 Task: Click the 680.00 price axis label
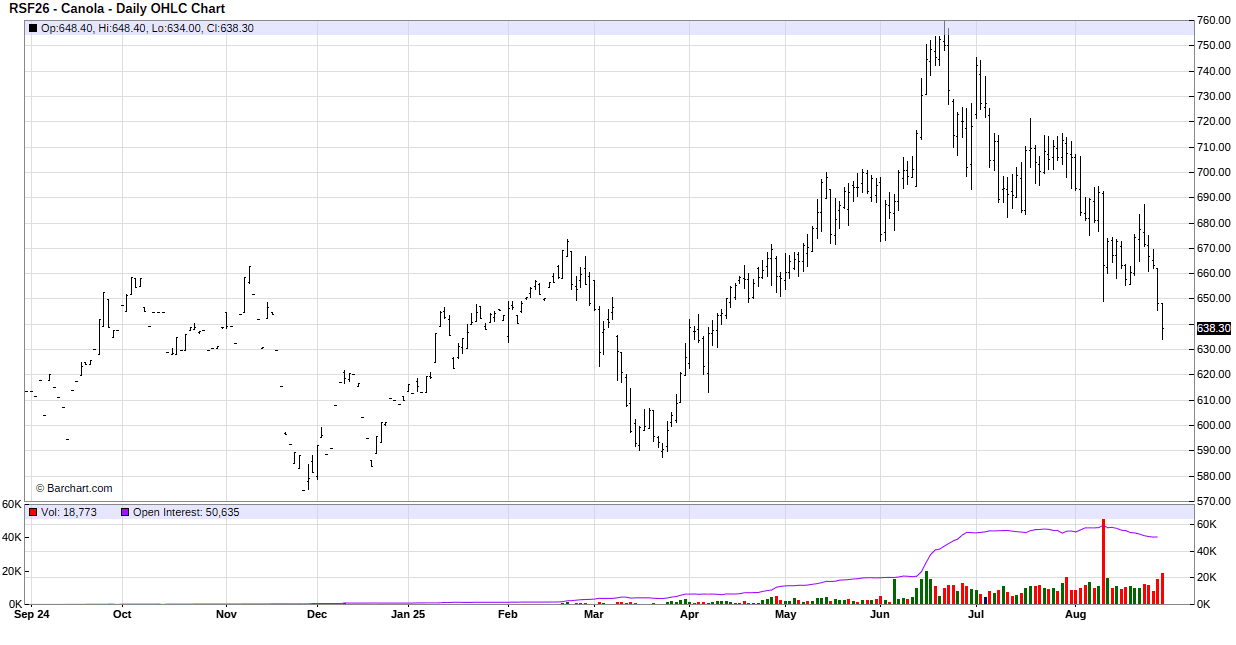[1213, 223]
